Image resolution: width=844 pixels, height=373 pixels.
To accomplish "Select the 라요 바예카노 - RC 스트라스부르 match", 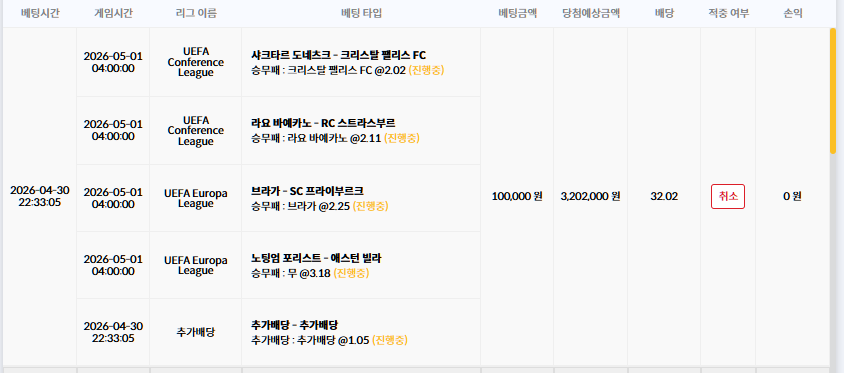I will coord(323,123).
